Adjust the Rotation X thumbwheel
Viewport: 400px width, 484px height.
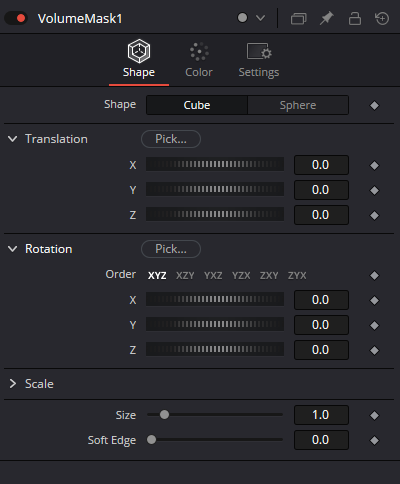pos(215,299)
